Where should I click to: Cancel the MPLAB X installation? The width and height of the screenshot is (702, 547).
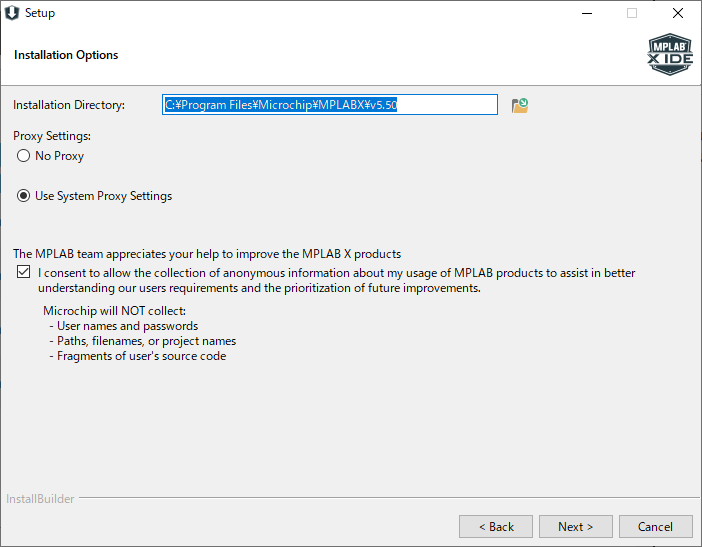(655, 526)
